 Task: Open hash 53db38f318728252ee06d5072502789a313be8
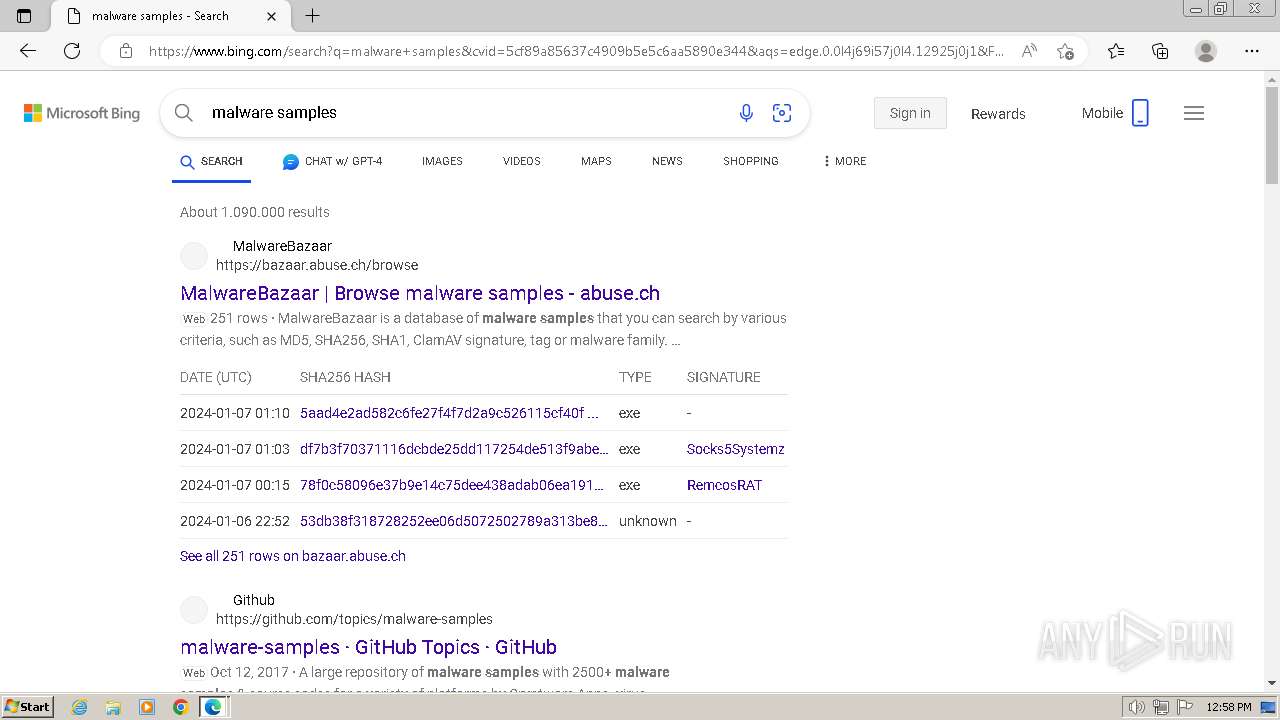[454, 521]
